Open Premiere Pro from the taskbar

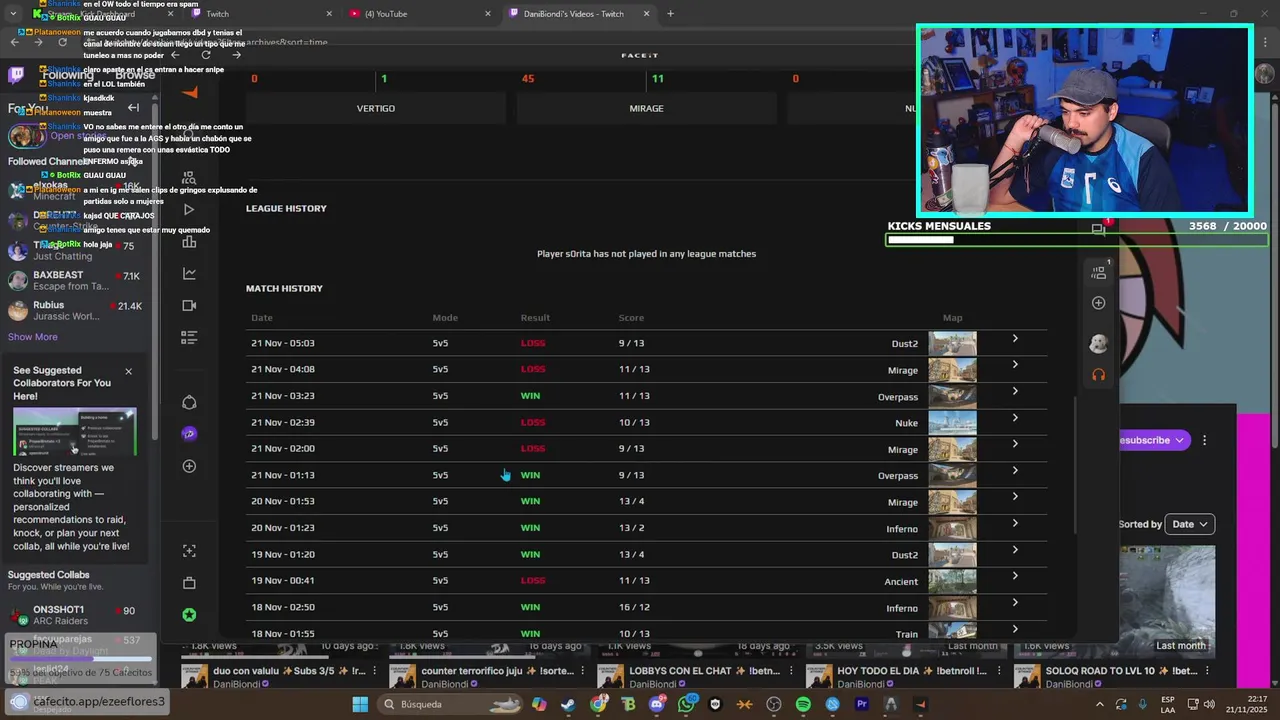coord(862,704)
